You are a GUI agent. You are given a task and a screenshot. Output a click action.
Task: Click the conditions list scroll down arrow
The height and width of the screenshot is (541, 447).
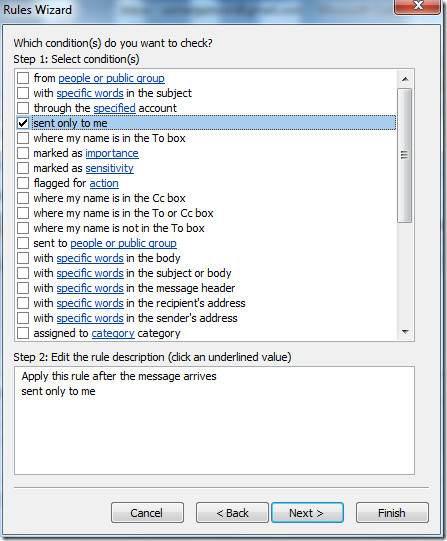click(405, 332)
